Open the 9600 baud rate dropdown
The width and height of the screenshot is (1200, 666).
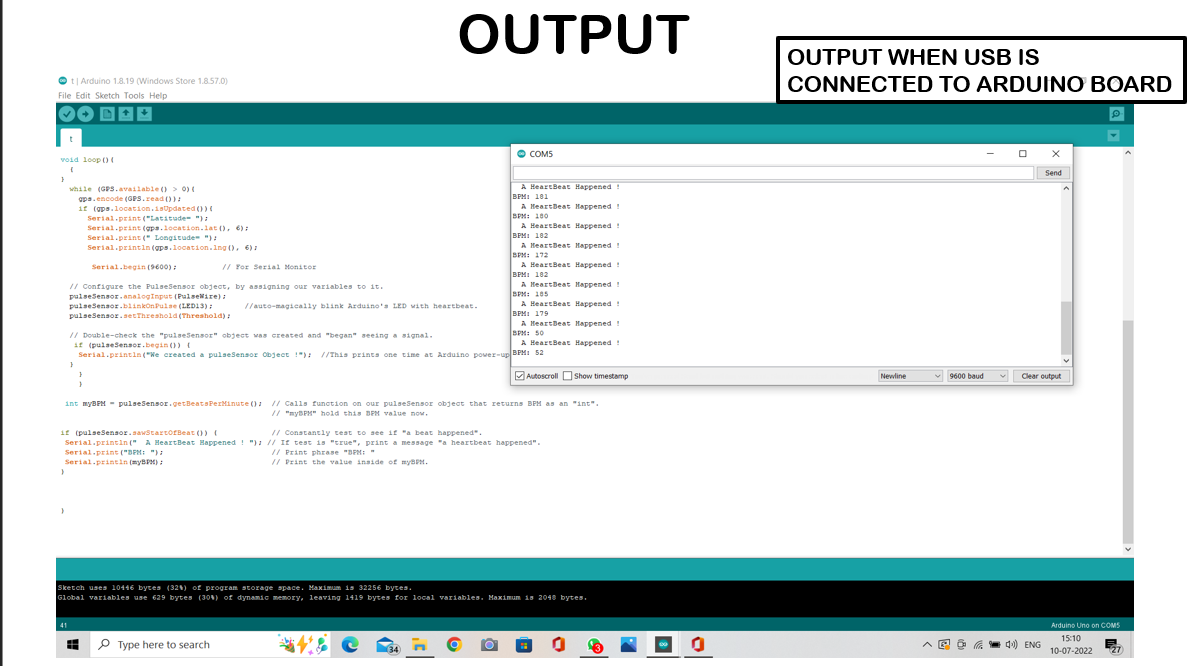click(x=977, y=376)
